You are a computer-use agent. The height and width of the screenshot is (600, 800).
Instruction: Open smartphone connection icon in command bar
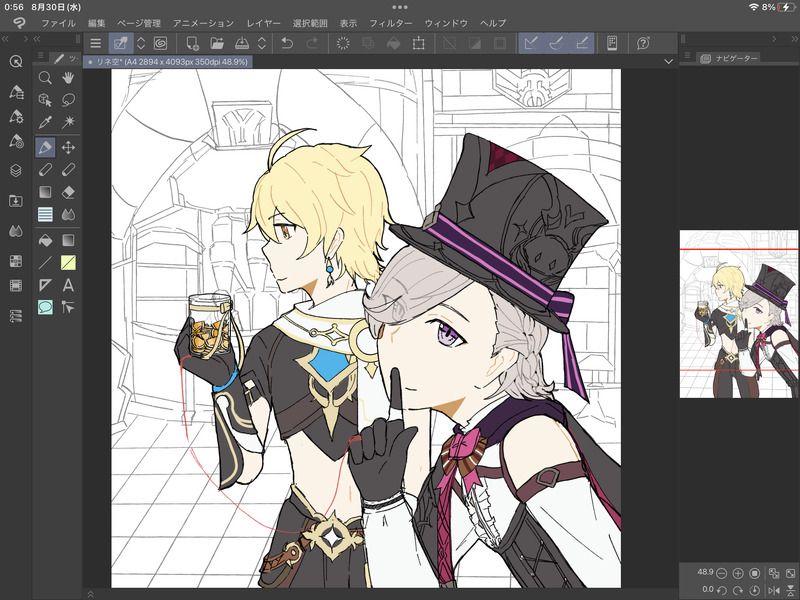(612, 43)
